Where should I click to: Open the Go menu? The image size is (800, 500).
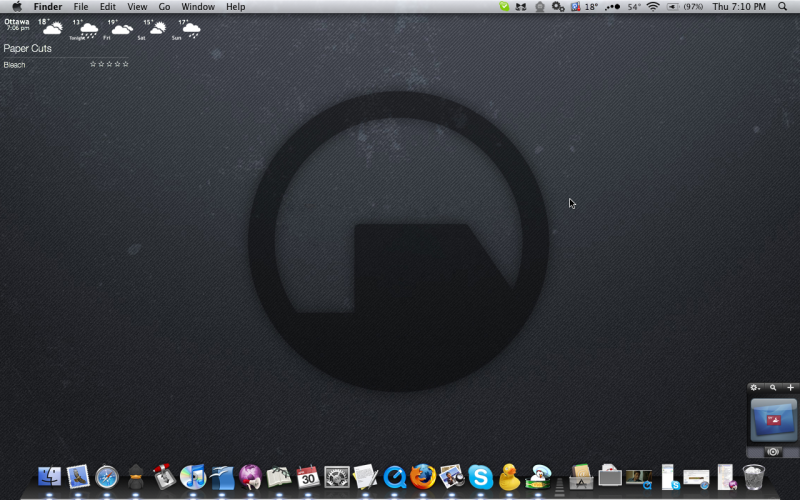pos(164,7)
